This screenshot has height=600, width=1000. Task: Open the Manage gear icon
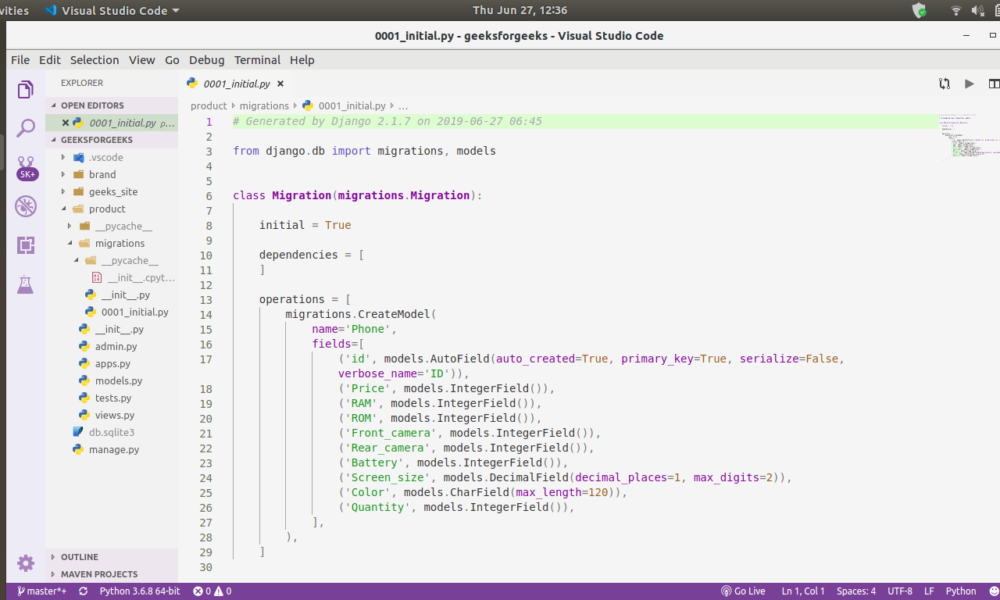pyautogui.click(x=26, y=563)
